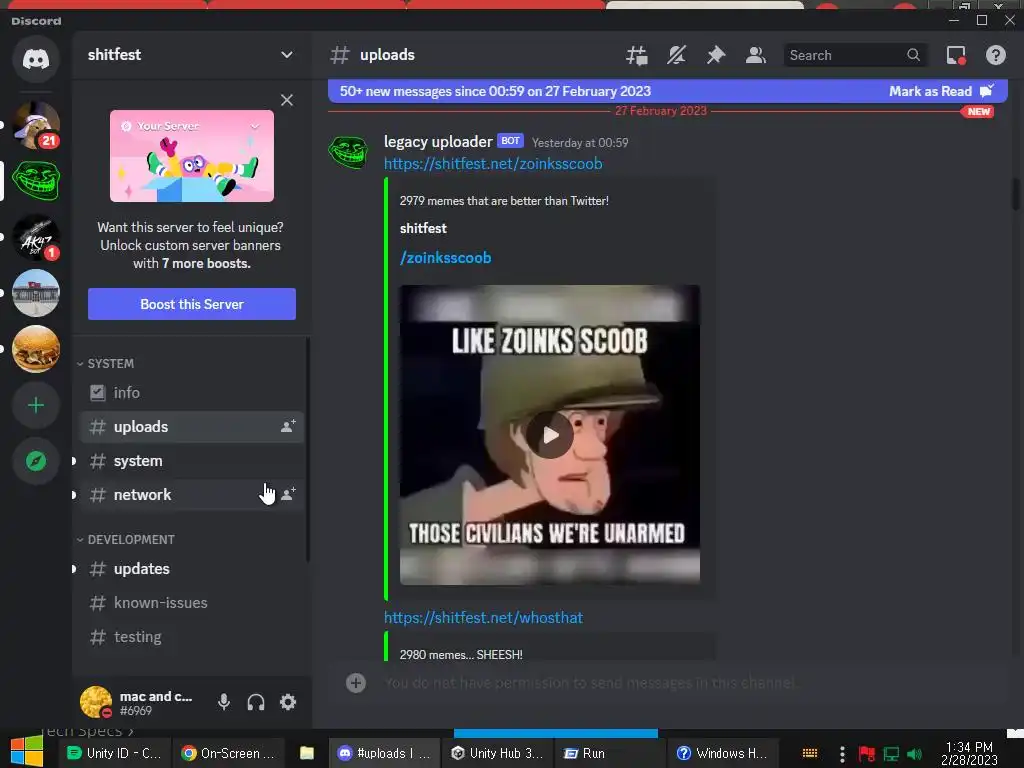
Task: Open the server with 21 notifications badge
Action: coord(36,125)
